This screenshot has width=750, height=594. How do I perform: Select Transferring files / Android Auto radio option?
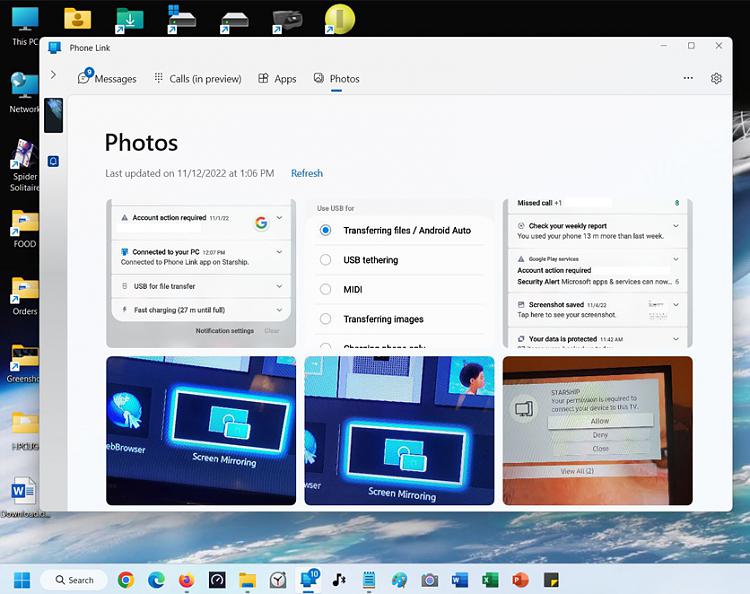coord(325,230)
